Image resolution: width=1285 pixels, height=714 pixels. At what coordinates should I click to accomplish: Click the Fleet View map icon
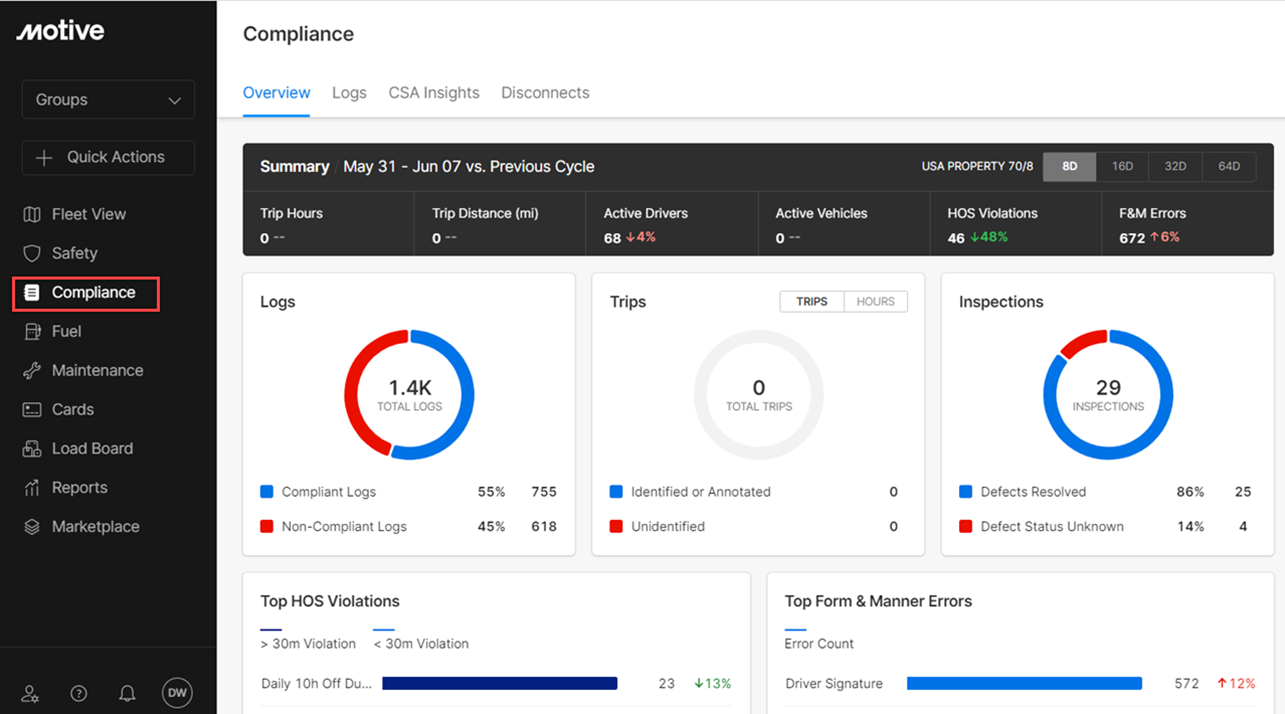[32, 214]
